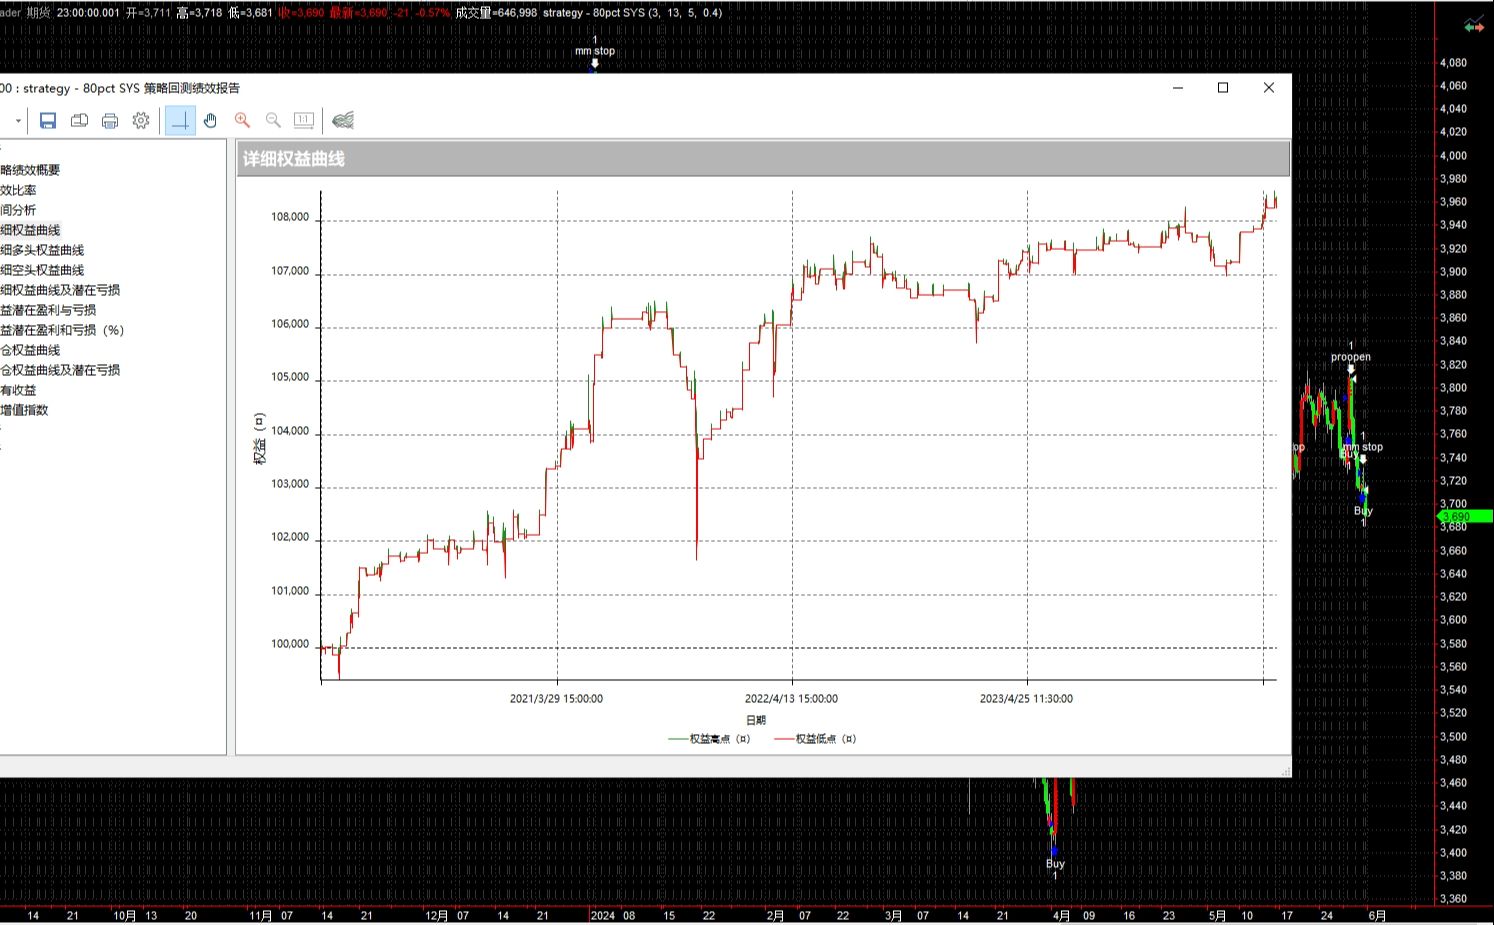Click x-axis label 2023/4/25 11:30:00

click(1026, 699)
